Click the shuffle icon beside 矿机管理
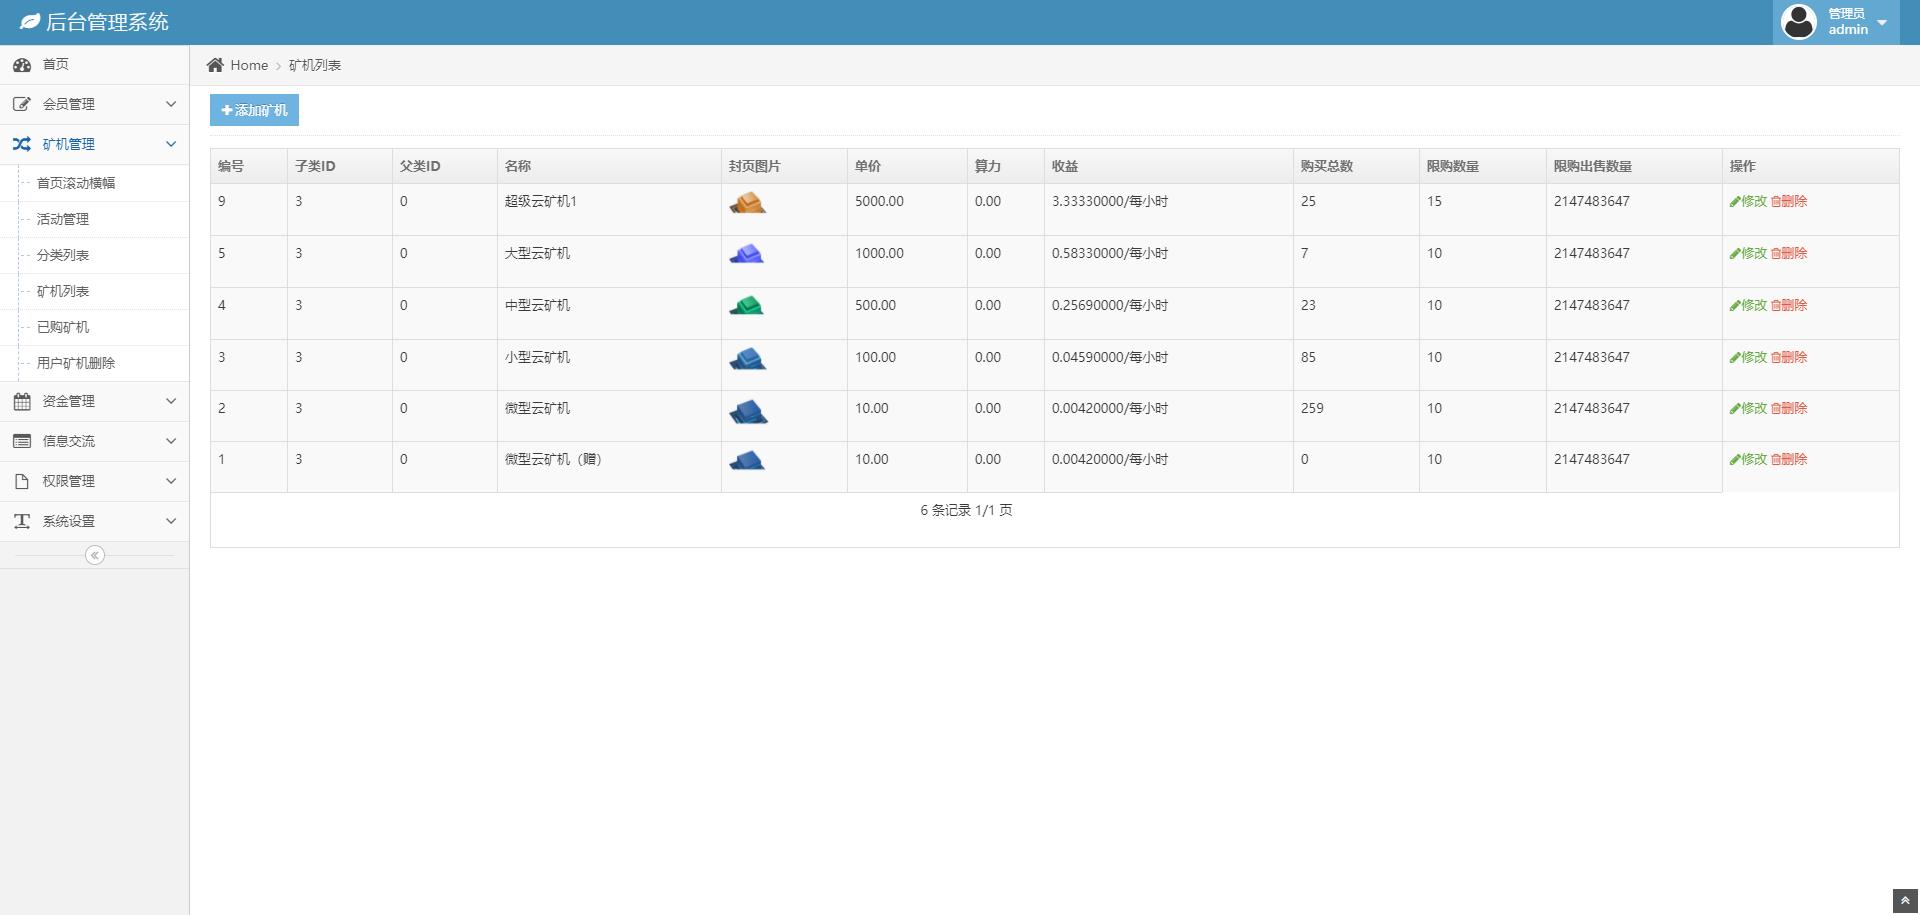 [x=22, y=144]
